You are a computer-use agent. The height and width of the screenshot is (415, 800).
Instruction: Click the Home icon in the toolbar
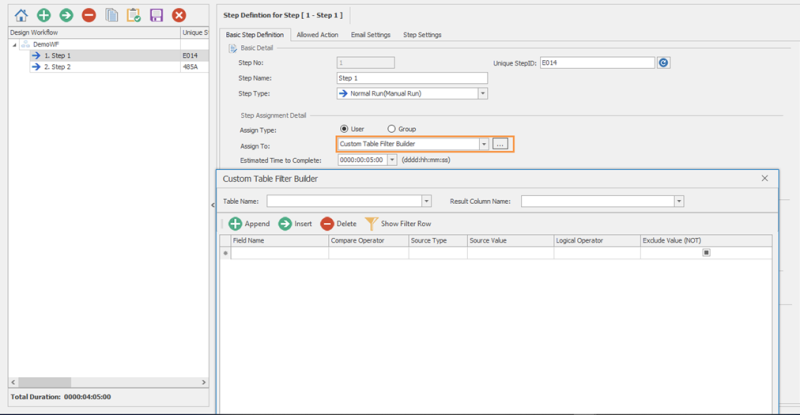pyautogui.click(x=20, y=15)
